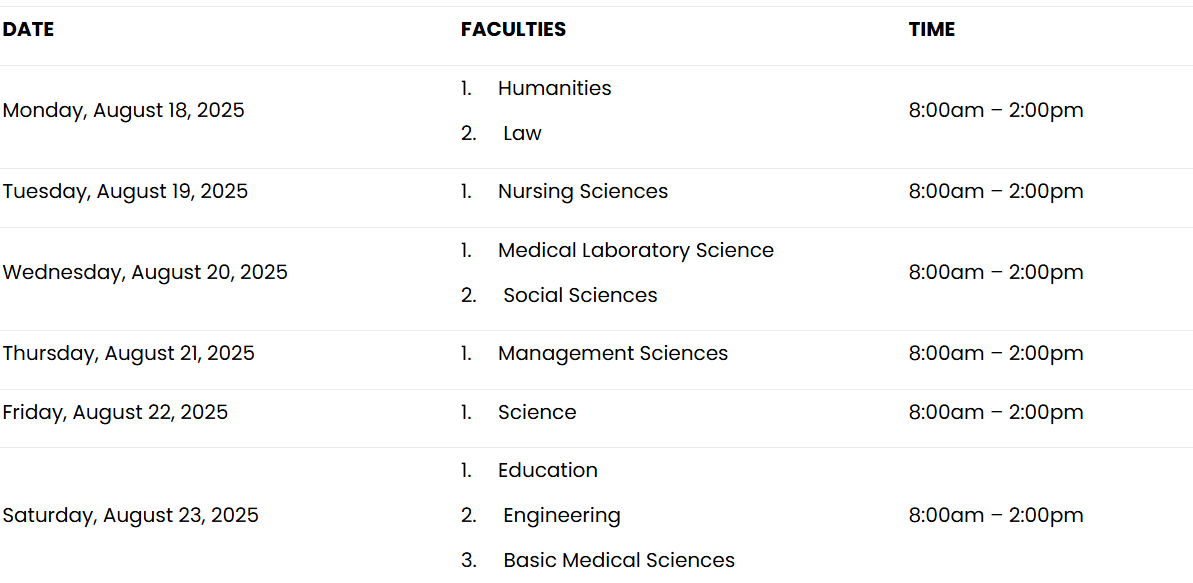The height and width of the screenshot is (583, 1193).
Task: Click the Law faculty entry
Action: (x=522, y=133)
